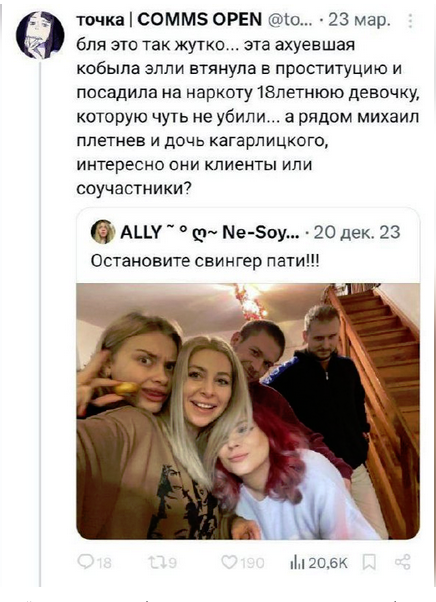This screenshot has height=602, width=436.
Task: Open the quoted tweet author's small avatar
Action: click(x=103, y=232)
